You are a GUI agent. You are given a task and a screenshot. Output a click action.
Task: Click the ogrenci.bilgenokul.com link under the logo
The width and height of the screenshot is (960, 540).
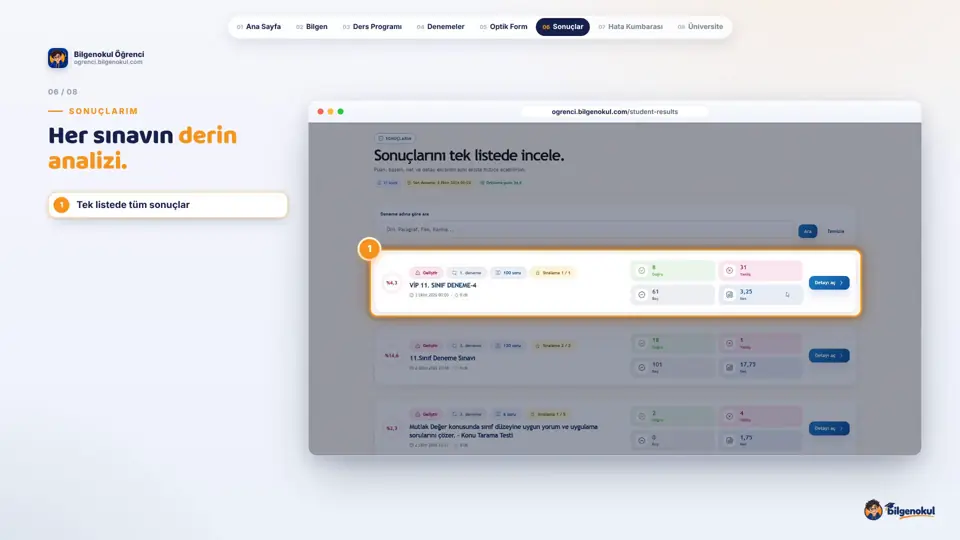tap(108, 62)
